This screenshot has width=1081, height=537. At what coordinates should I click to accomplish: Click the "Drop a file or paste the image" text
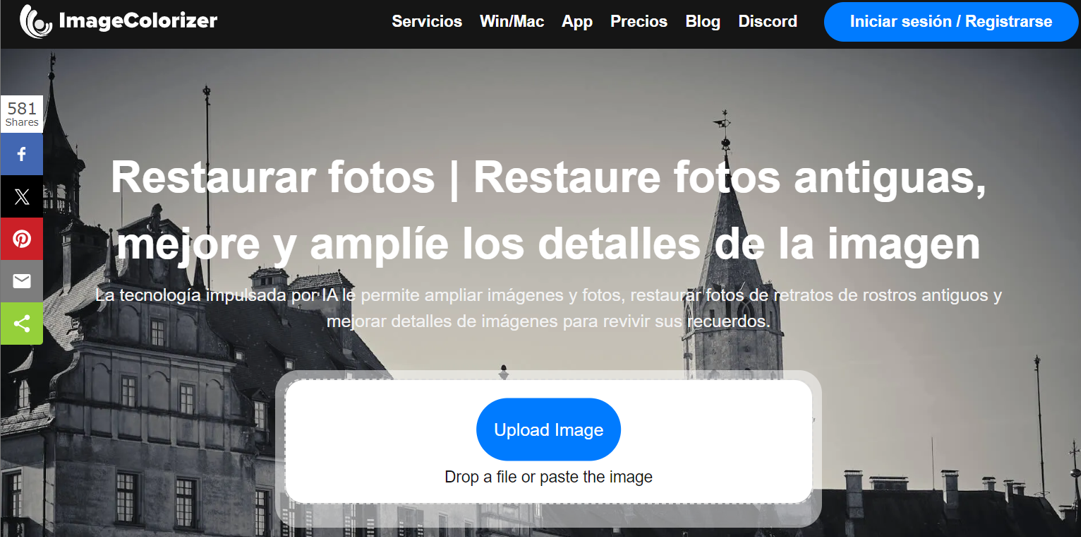[x=548, y=476]
